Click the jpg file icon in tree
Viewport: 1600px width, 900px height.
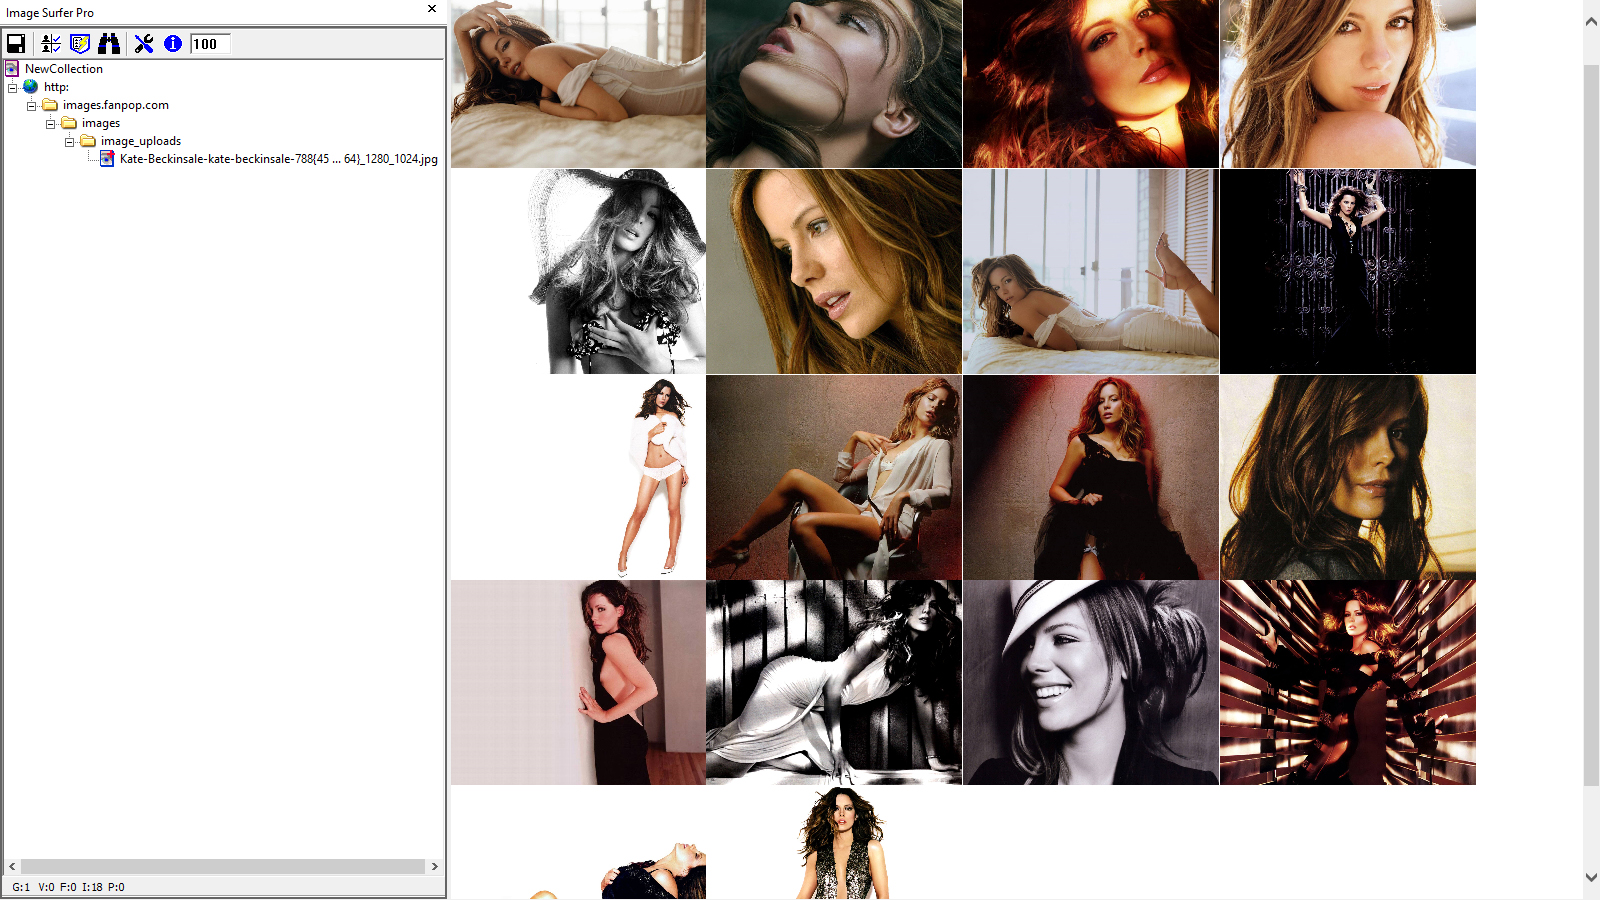[107, 159]
